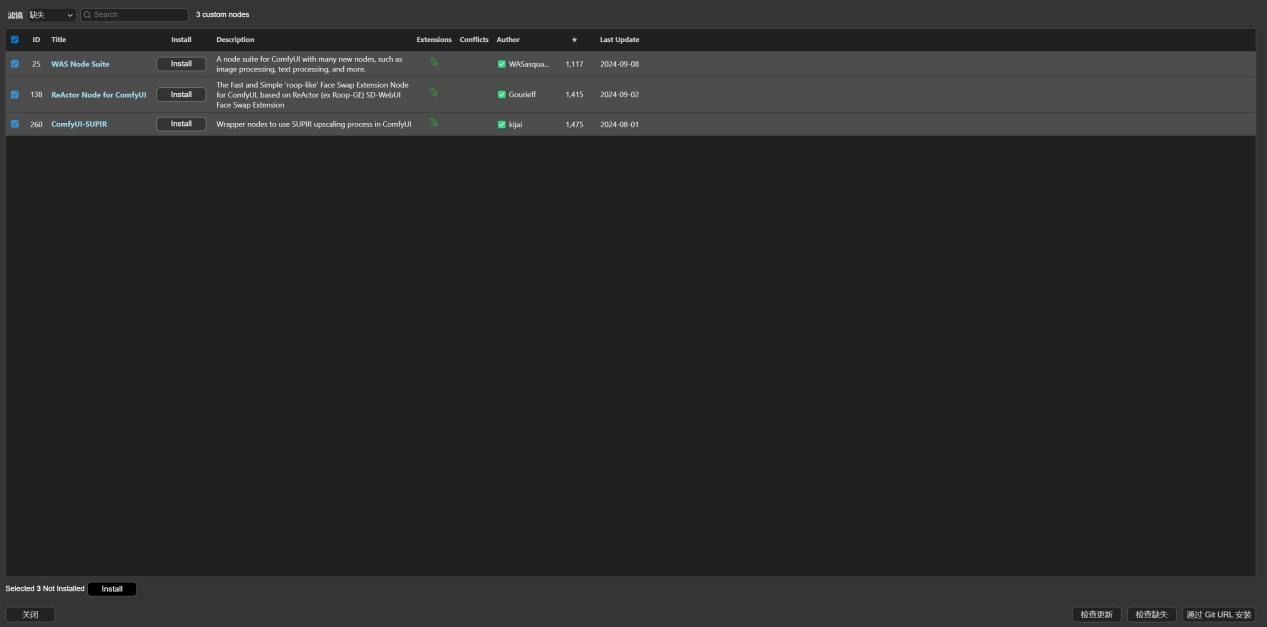Click extensions icon for WAS Node Suite
The height and width of the screenshot is (627, 1267).
[434, 62]
